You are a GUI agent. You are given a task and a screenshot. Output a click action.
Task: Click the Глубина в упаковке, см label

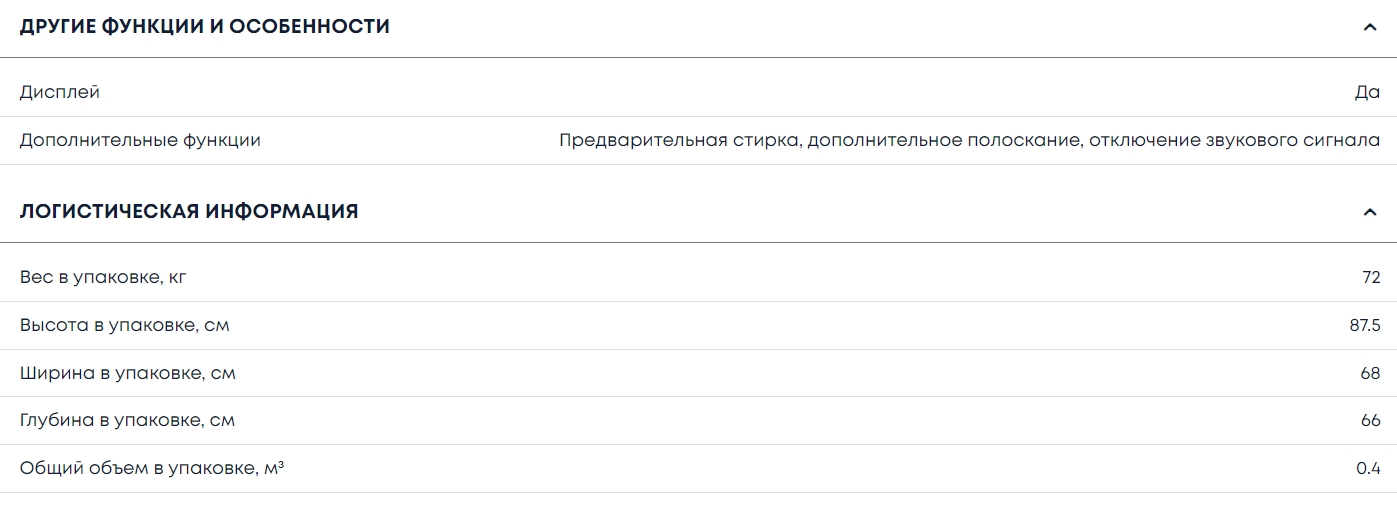[127, 421]
